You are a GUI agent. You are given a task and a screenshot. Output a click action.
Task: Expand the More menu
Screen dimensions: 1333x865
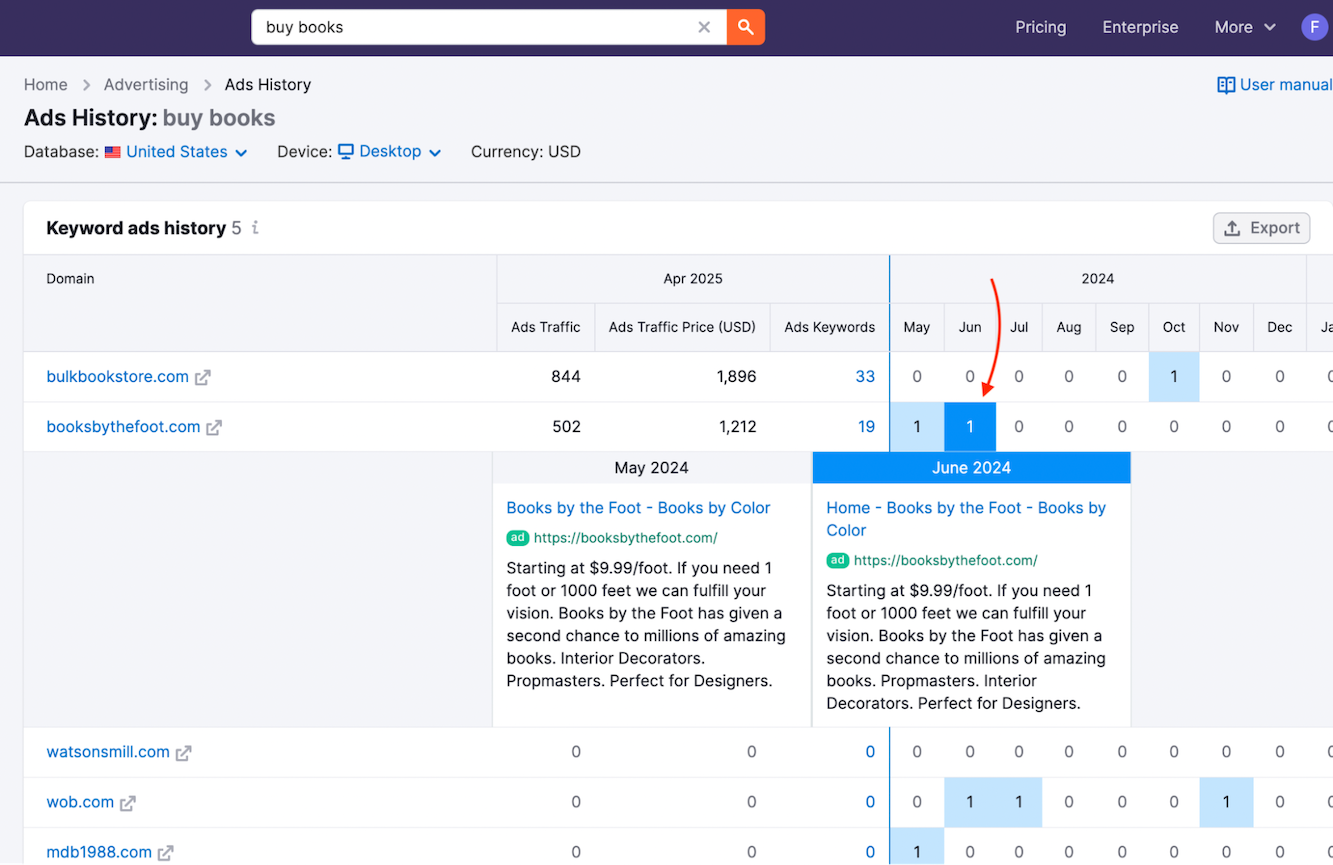tap(1244, 27)
